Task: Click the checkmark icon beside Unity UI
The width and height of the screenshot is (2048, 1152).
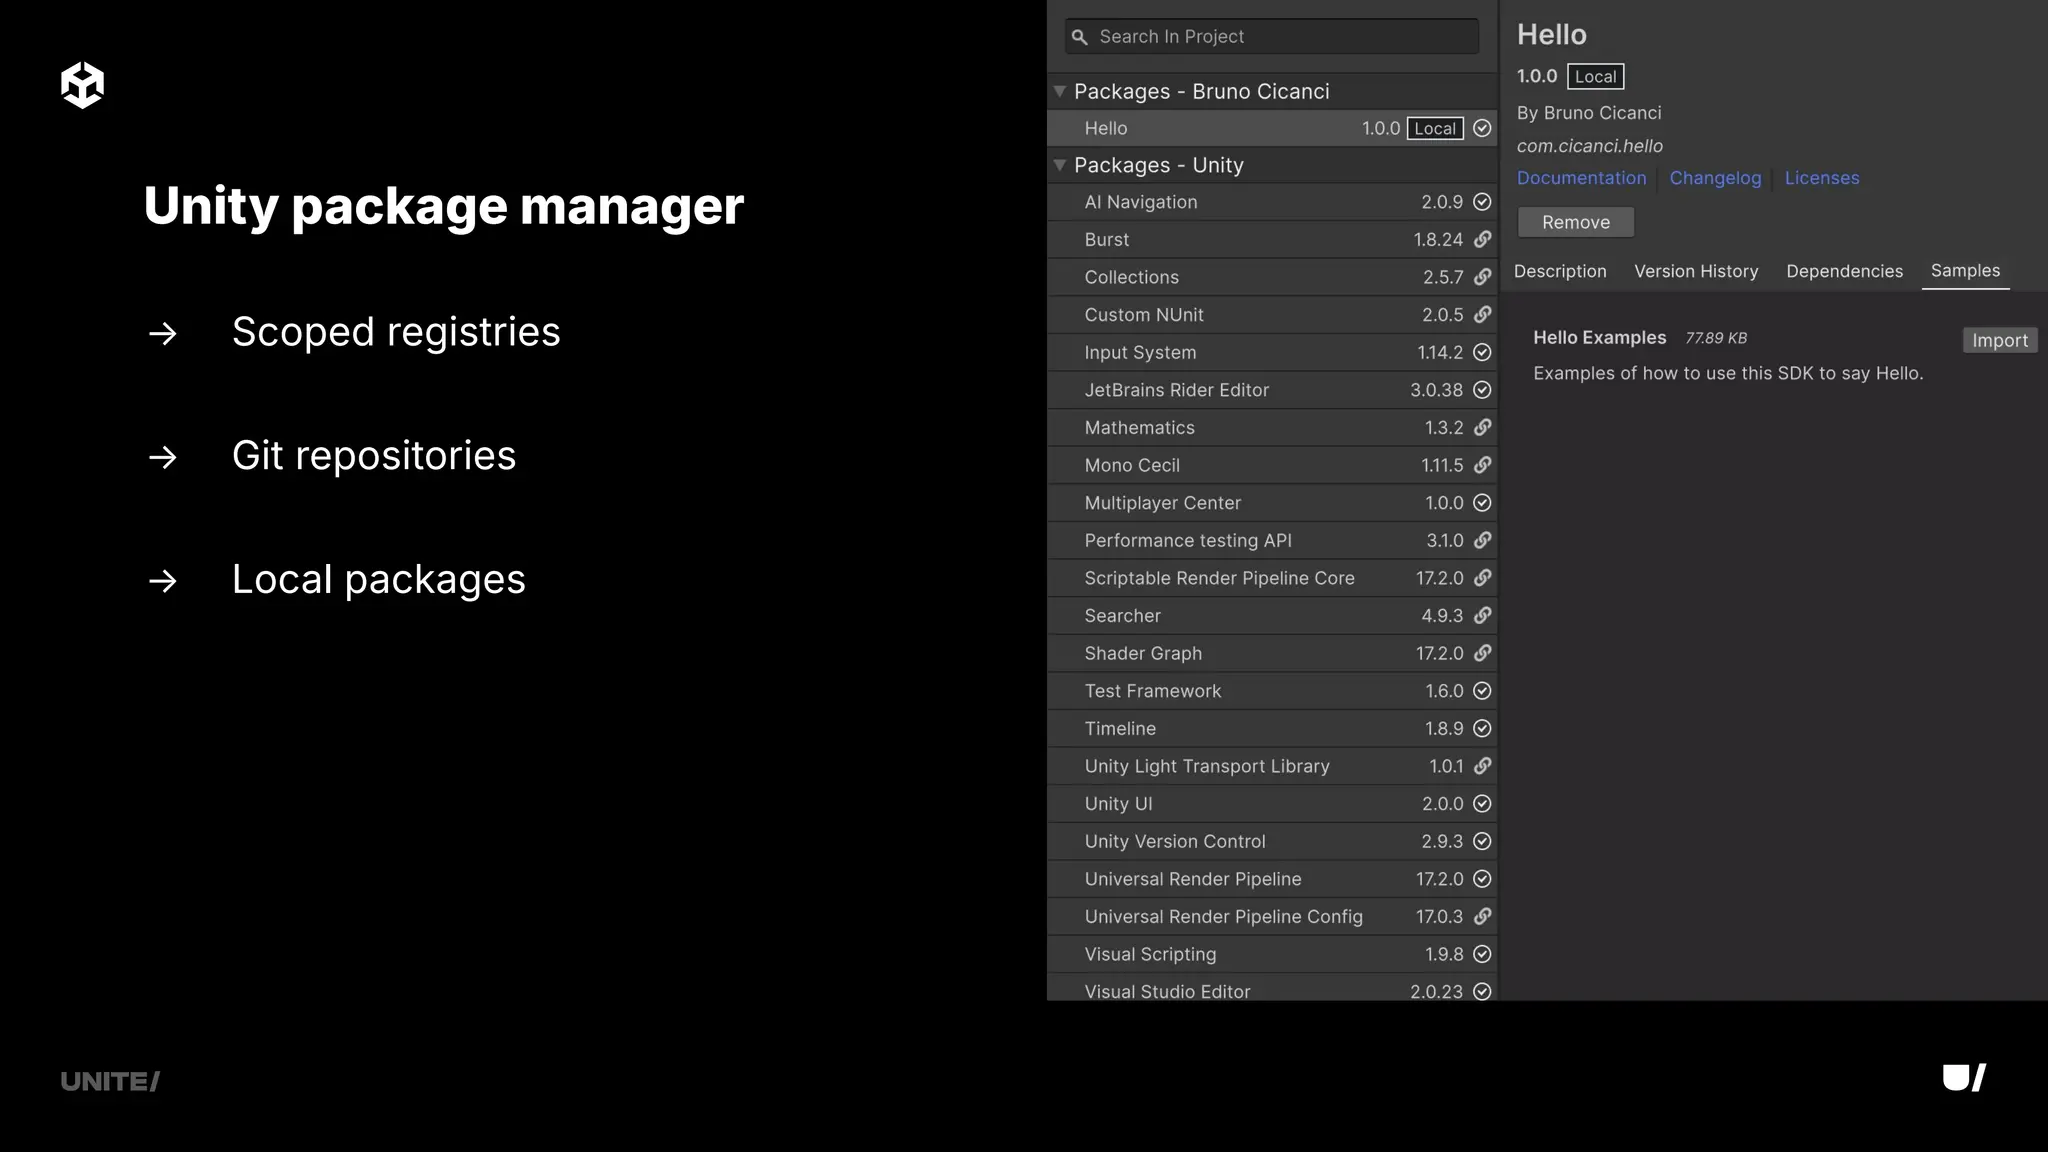Action: point(1482,804)
